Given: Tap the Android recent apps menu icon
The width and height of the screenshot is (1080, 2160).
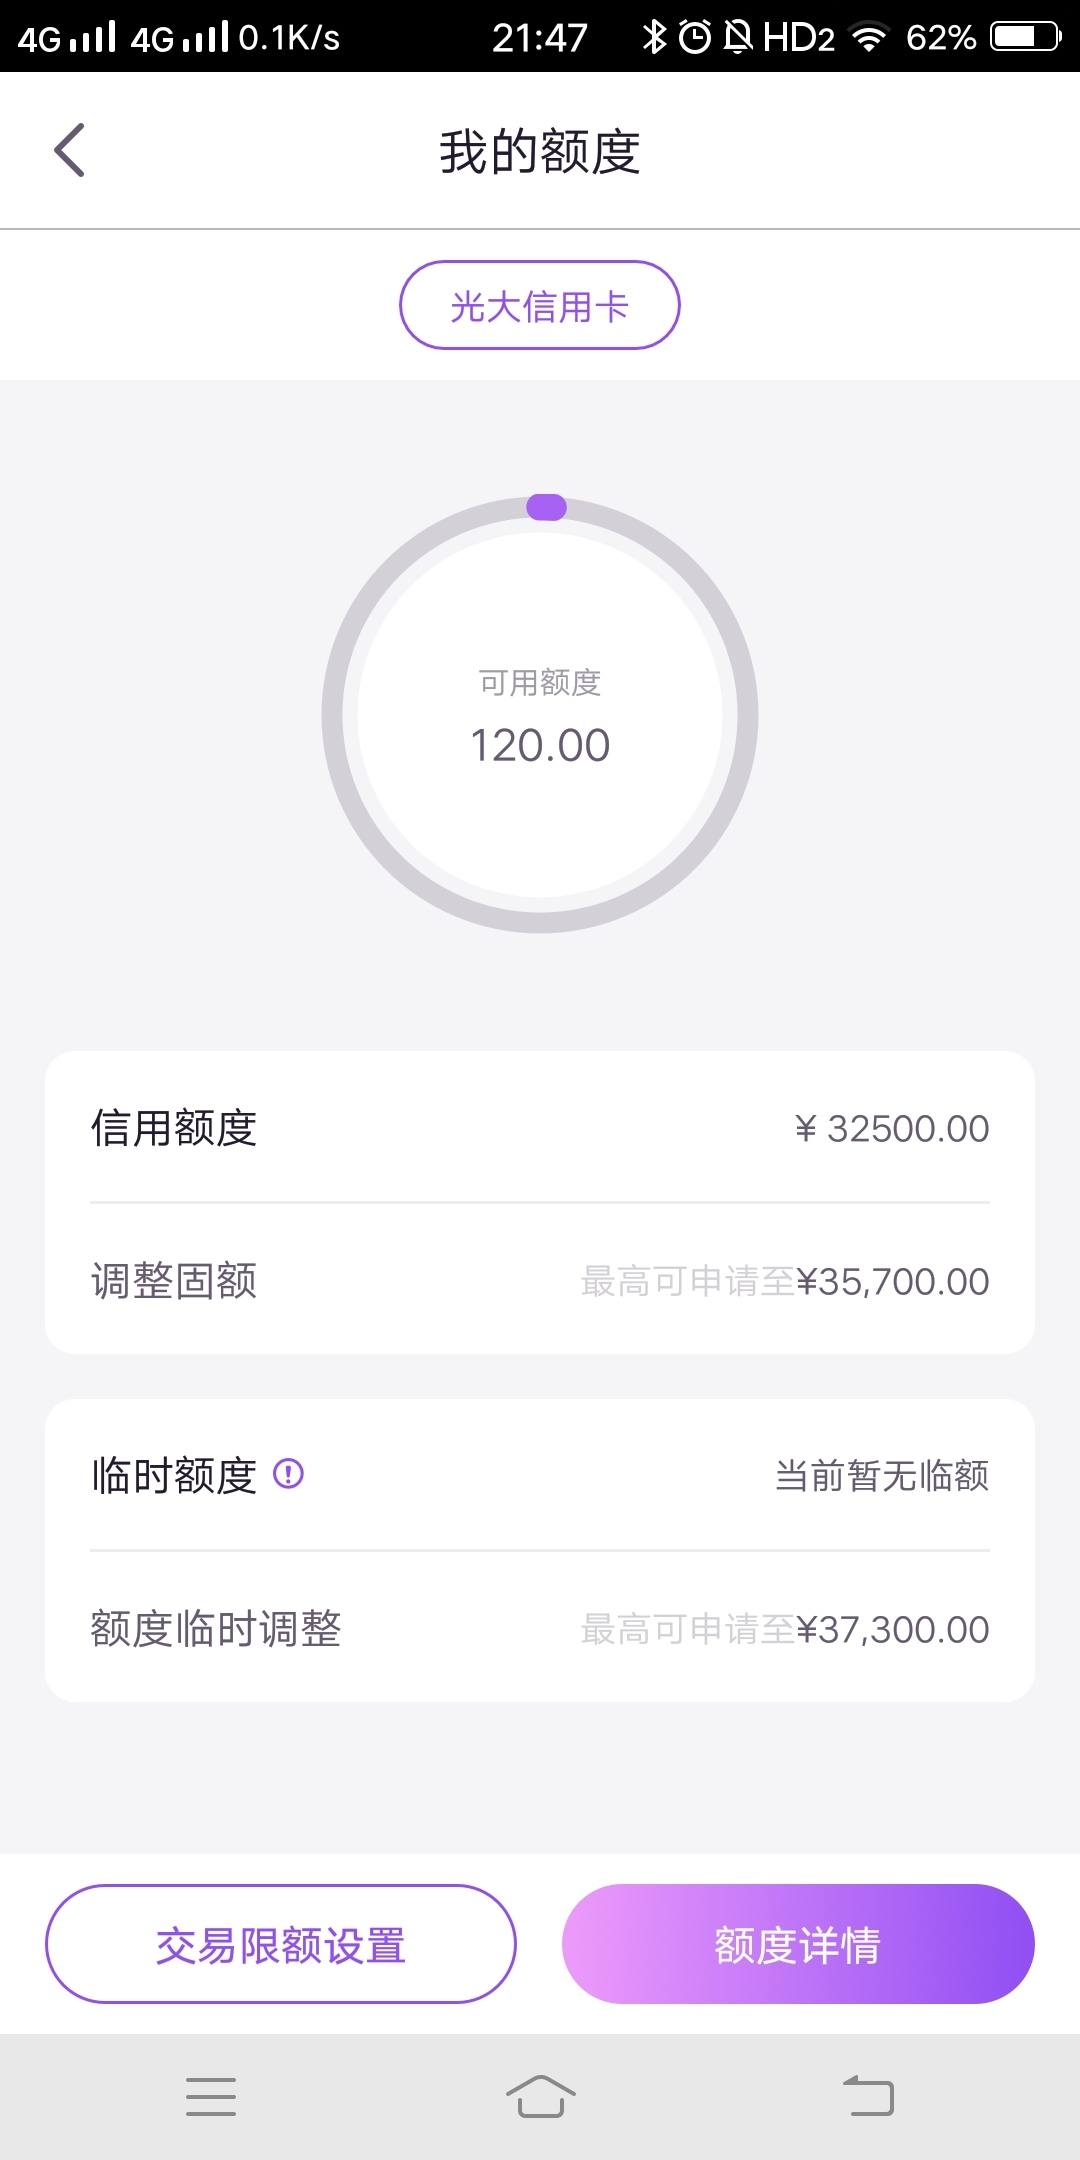Looking at the screenshot, I should [x=211, y=2096].
